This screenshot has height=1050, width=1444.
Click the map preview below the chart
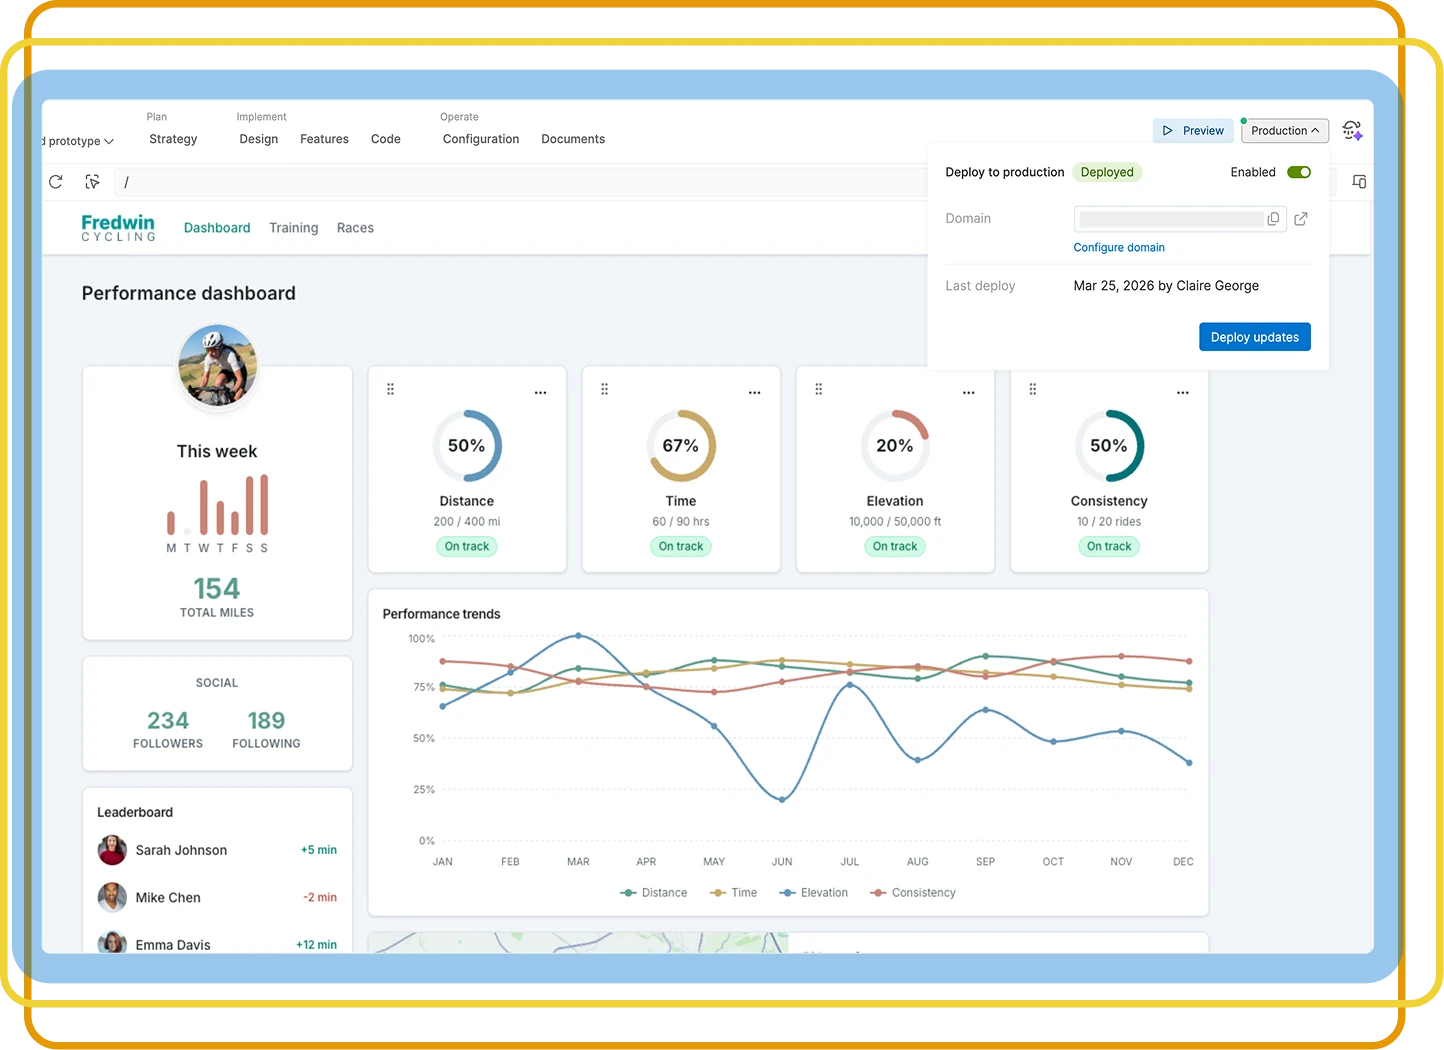(x=578, y=942)
